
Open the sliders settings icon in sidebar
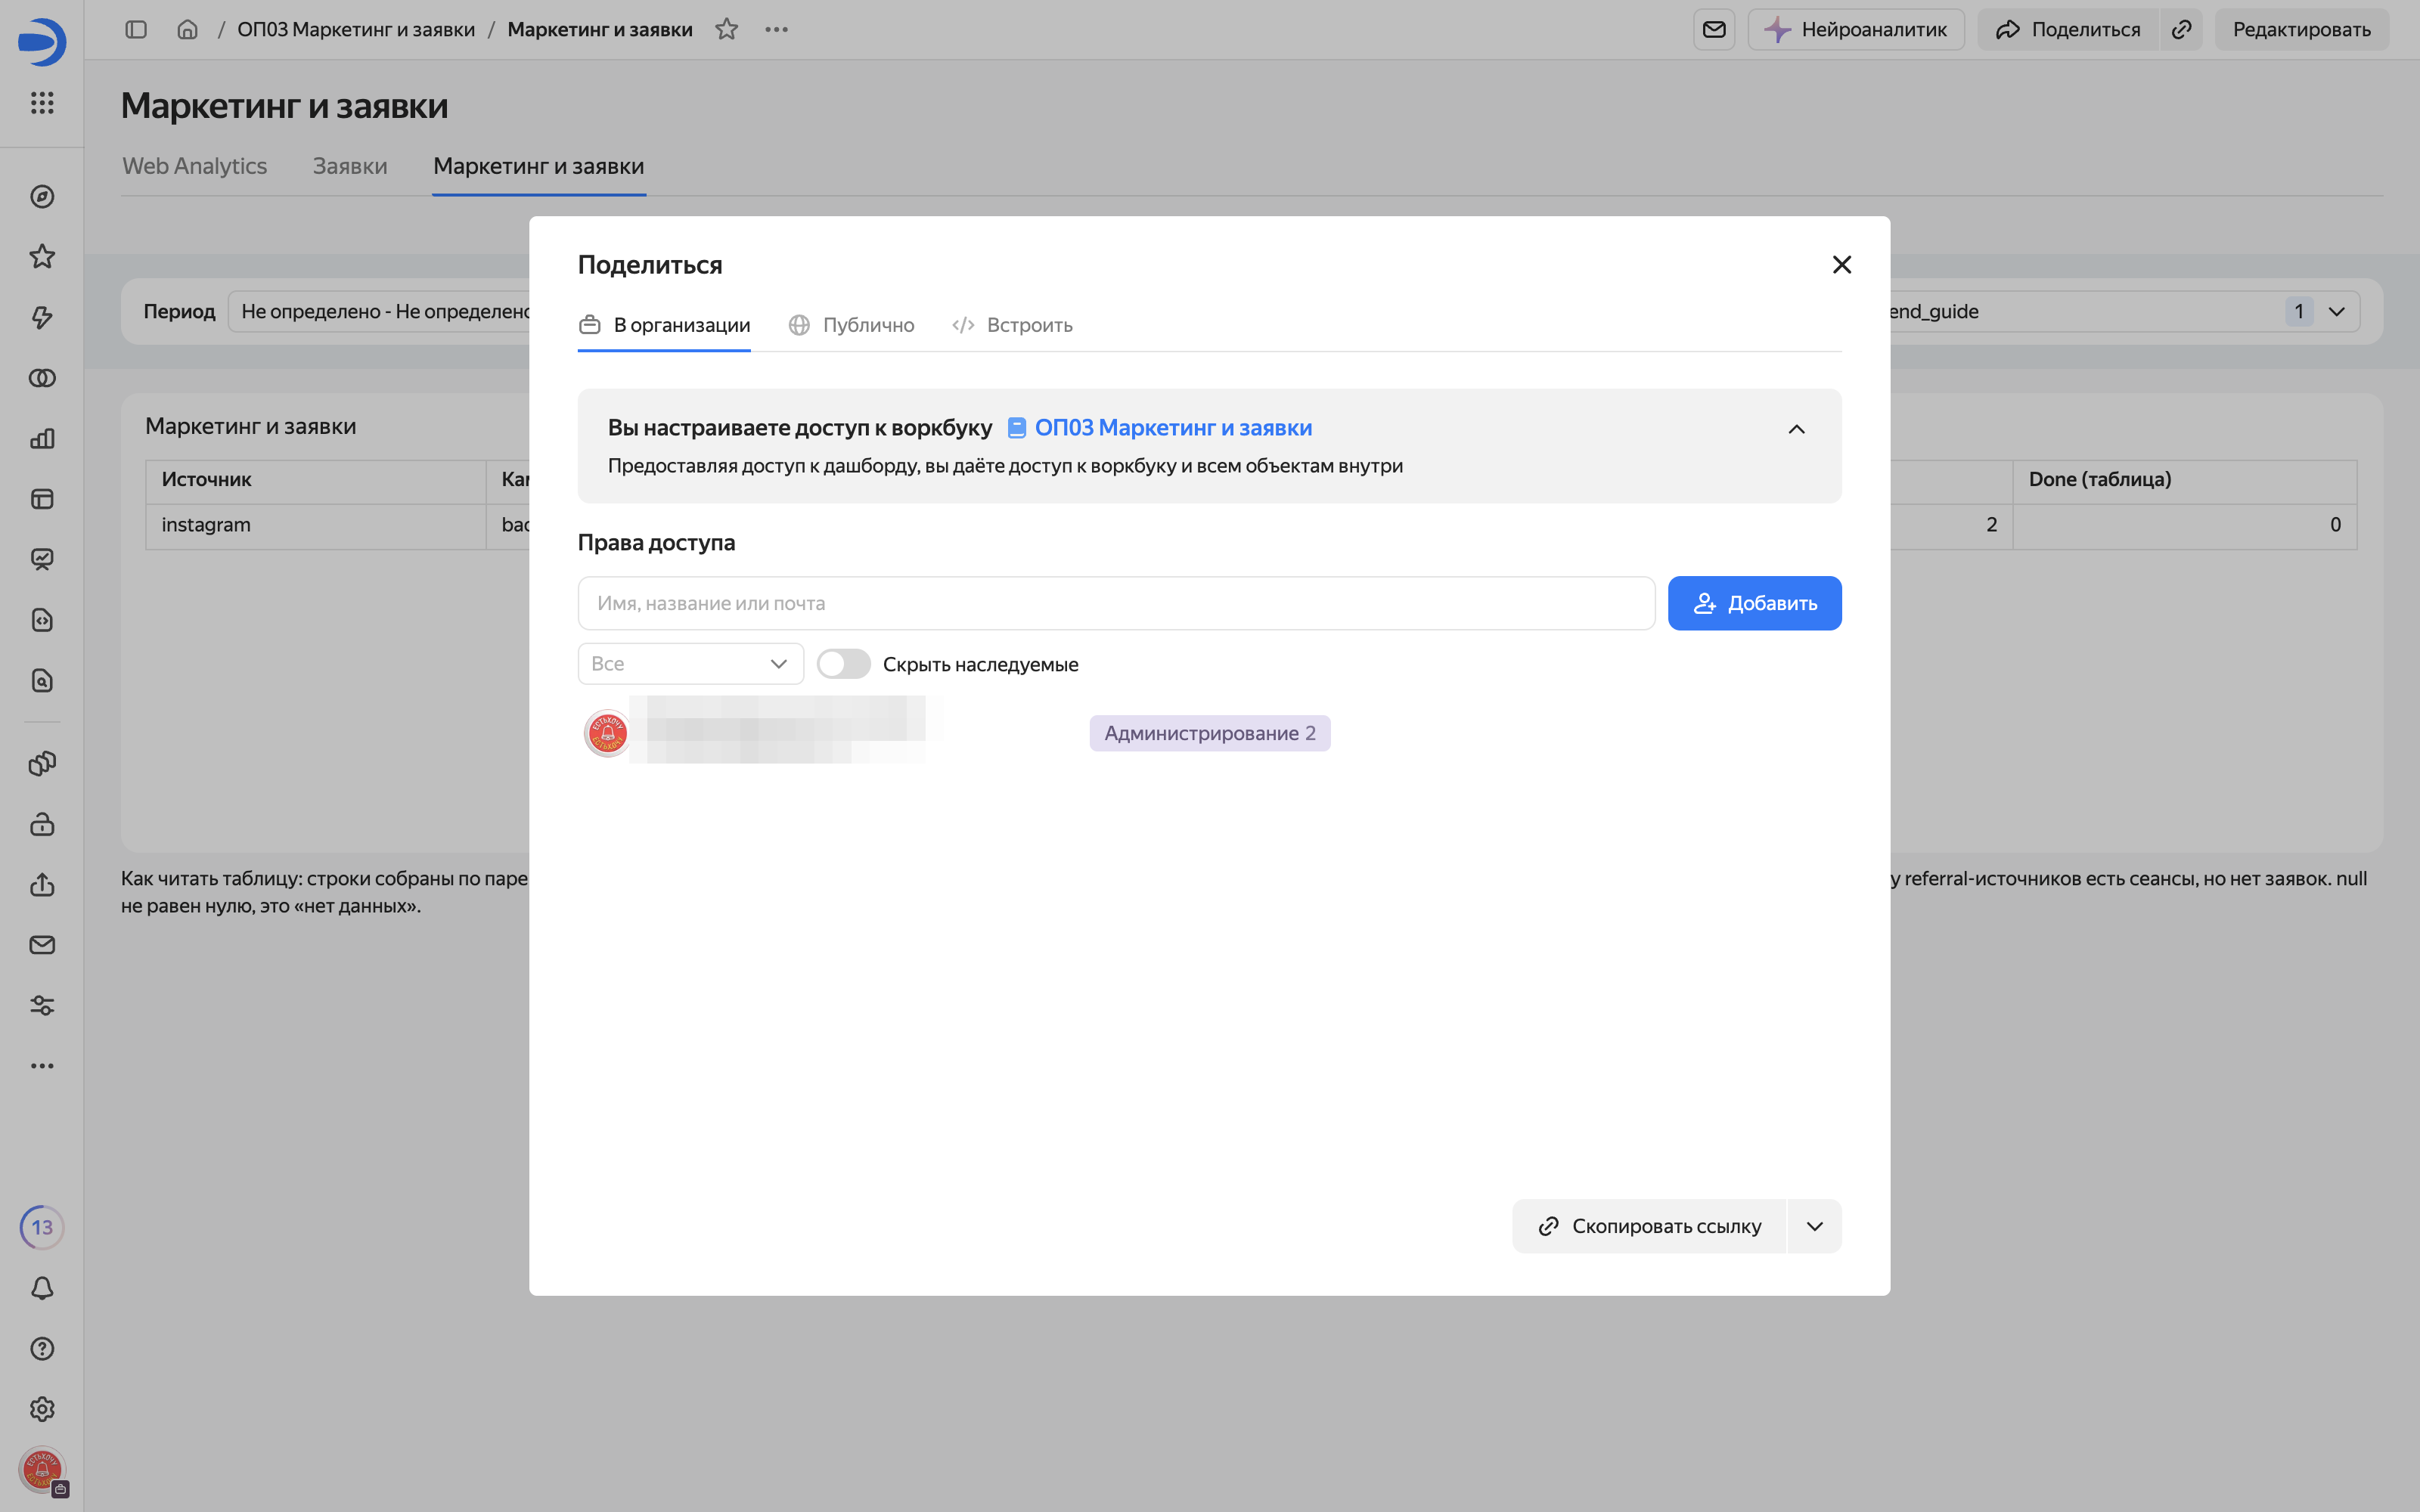[42, 1005]
